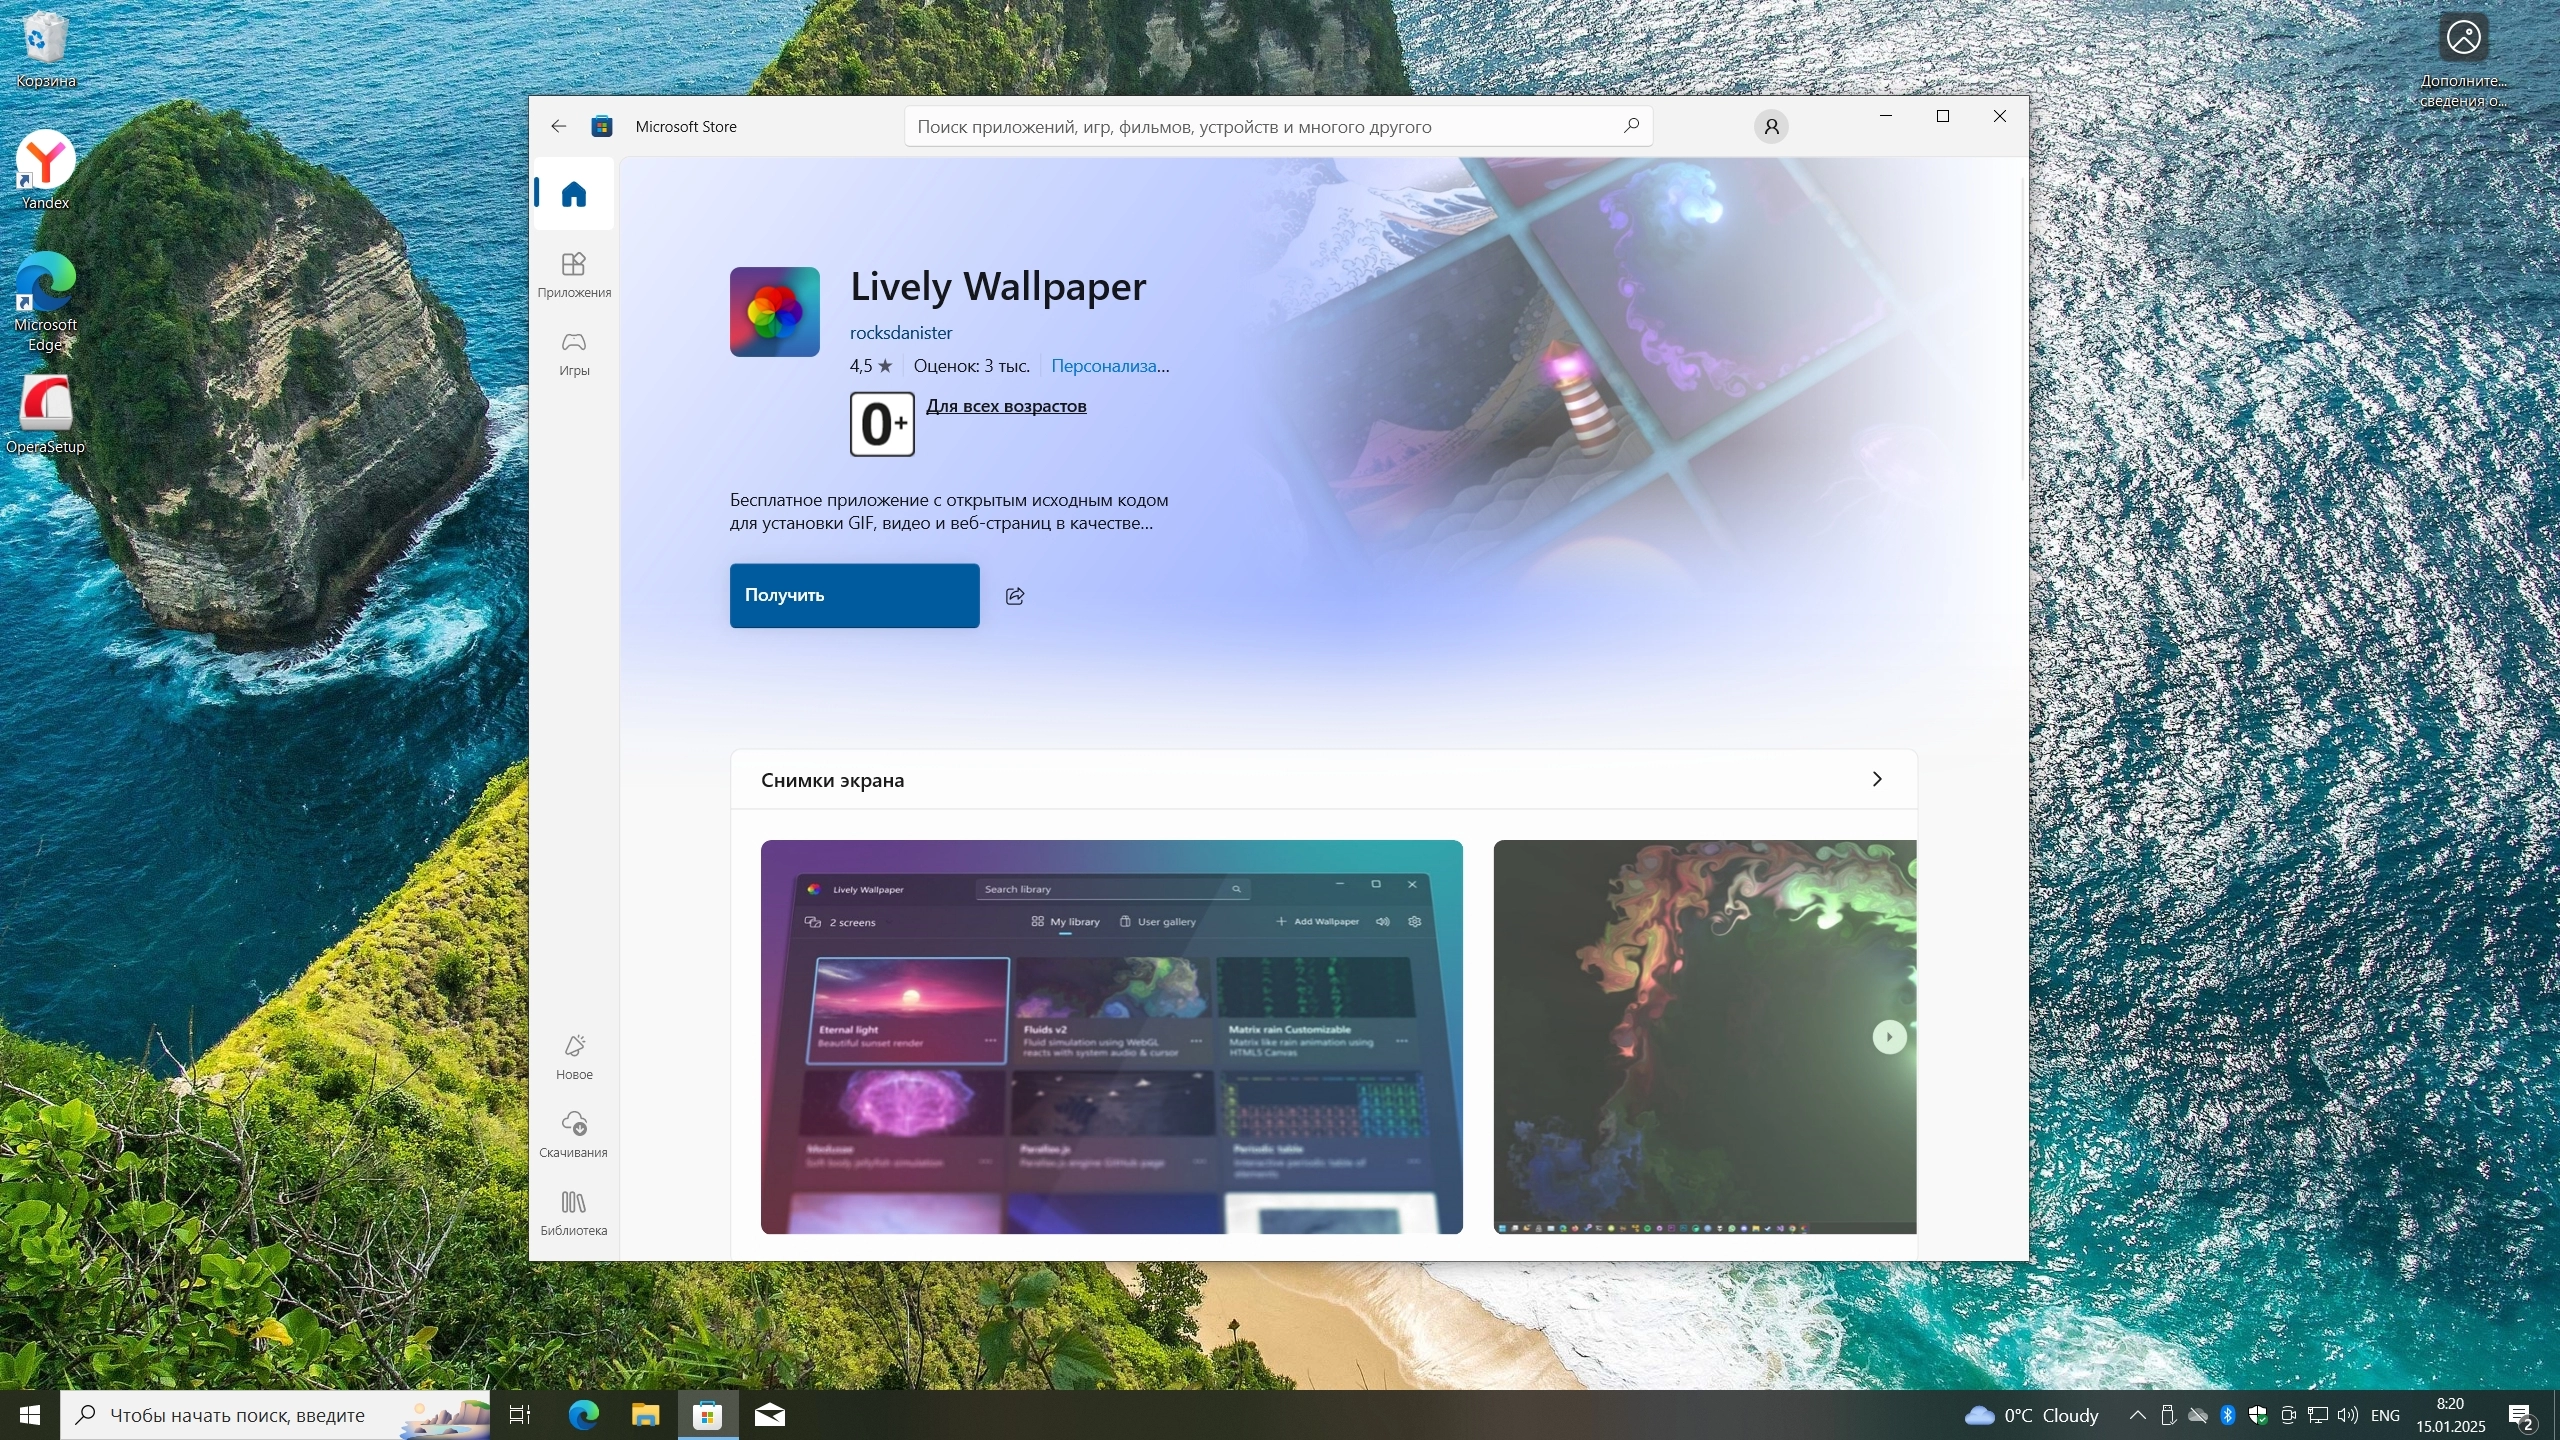Open the Приложения section in the sidebar
Screen dimensions: 2560x1440
pos(574,274)
